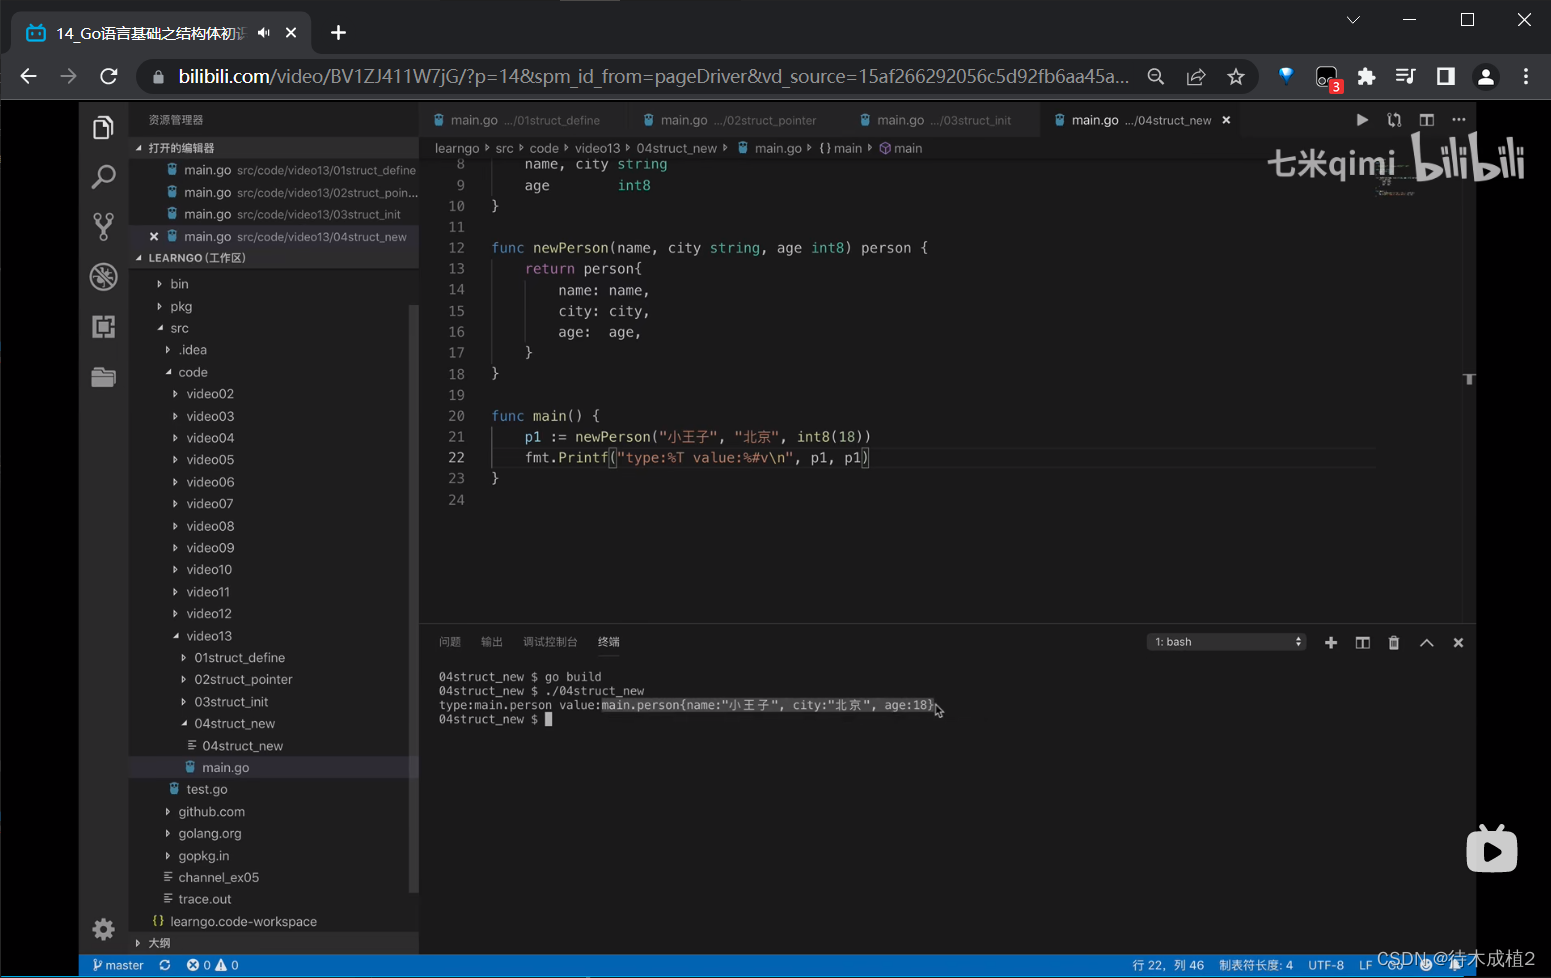The height and width of the screenshot is (978, 1551).
Task: Click the browser address bar URL
Action: coord(654,76)
